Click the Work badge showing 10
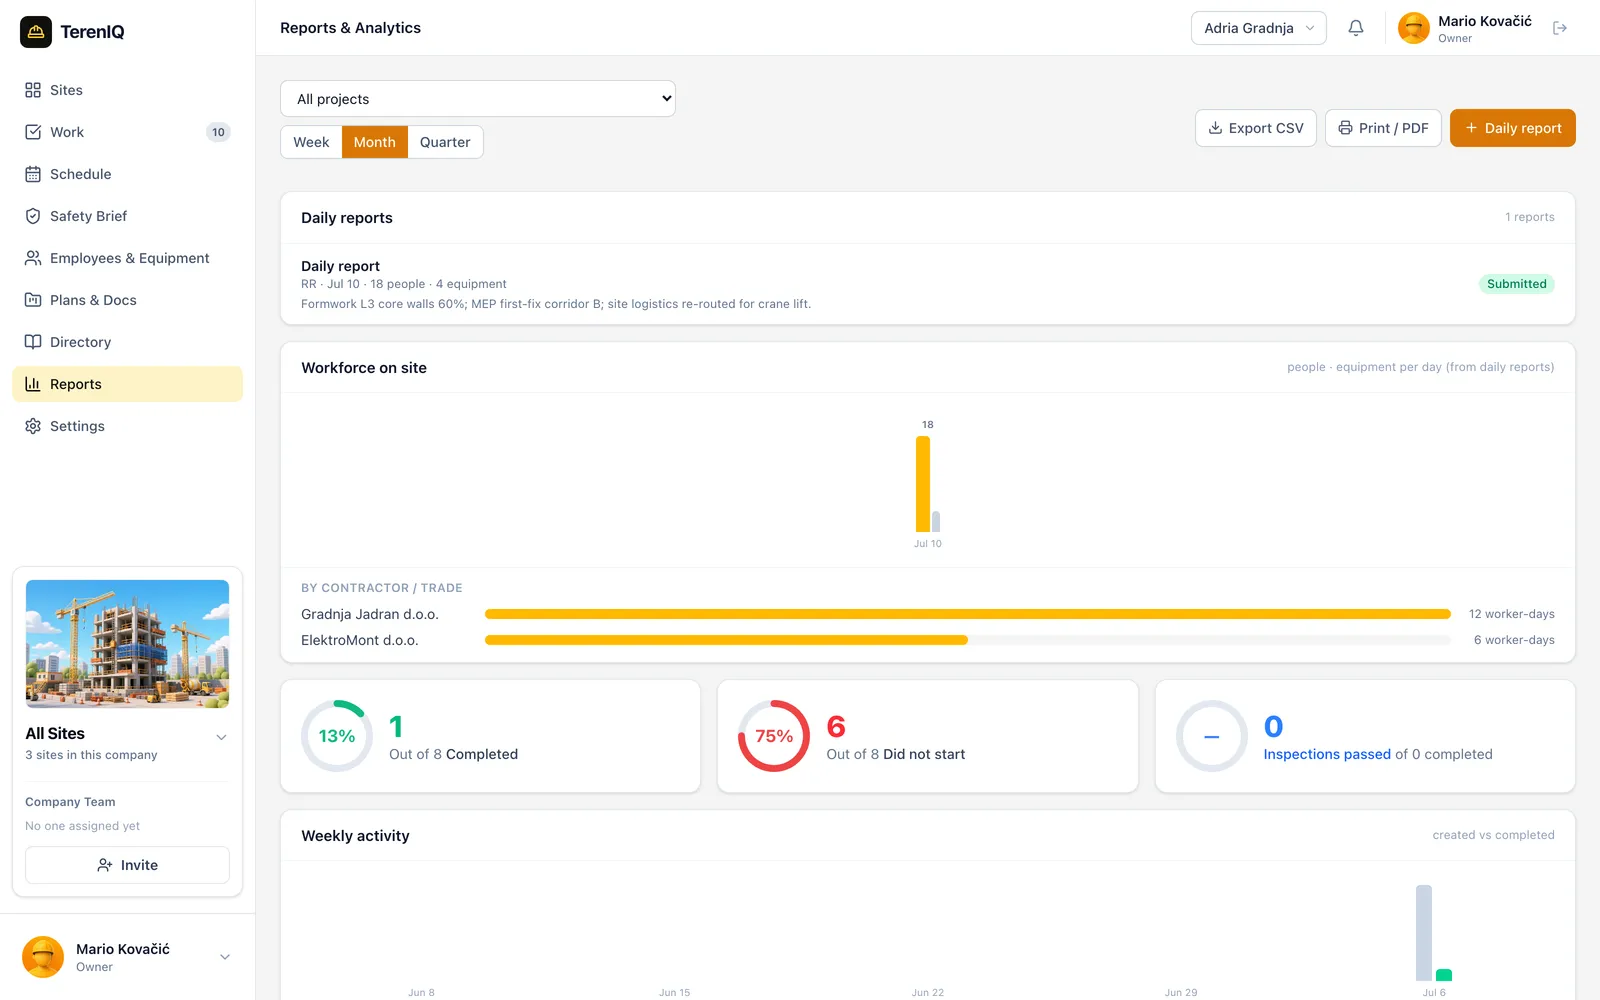The height and width of the screenshot is (1000, 1600). click(x=218, y=132)
